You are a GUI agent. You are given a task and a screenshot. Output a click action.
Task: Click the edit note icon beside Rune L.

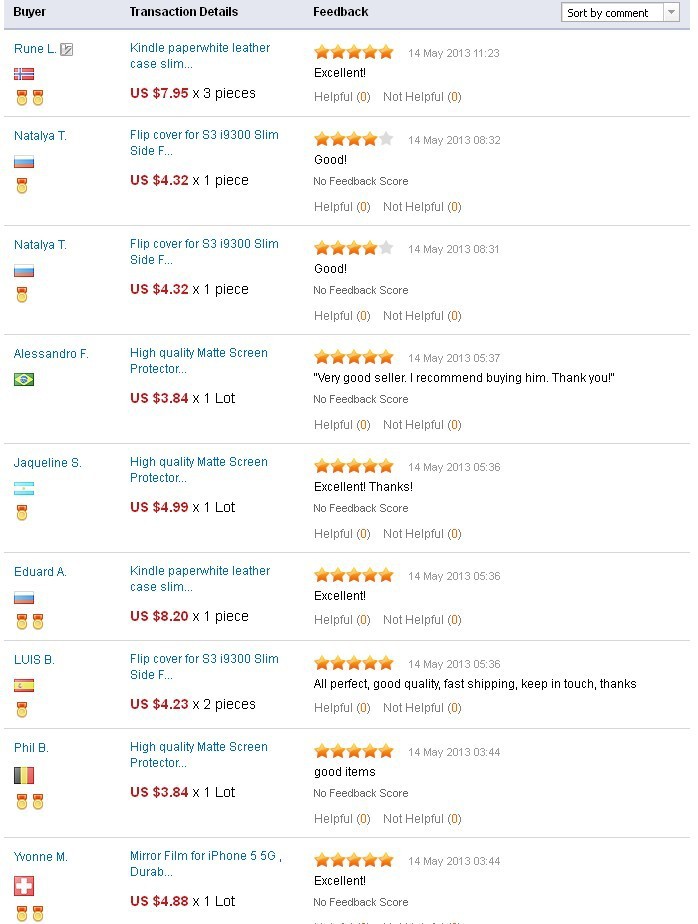[x=67, y=50]
